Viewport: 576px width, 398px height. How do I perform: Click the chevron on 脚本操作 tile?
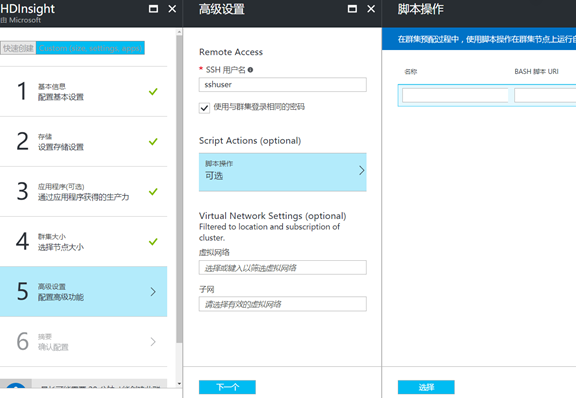point(361,171)
